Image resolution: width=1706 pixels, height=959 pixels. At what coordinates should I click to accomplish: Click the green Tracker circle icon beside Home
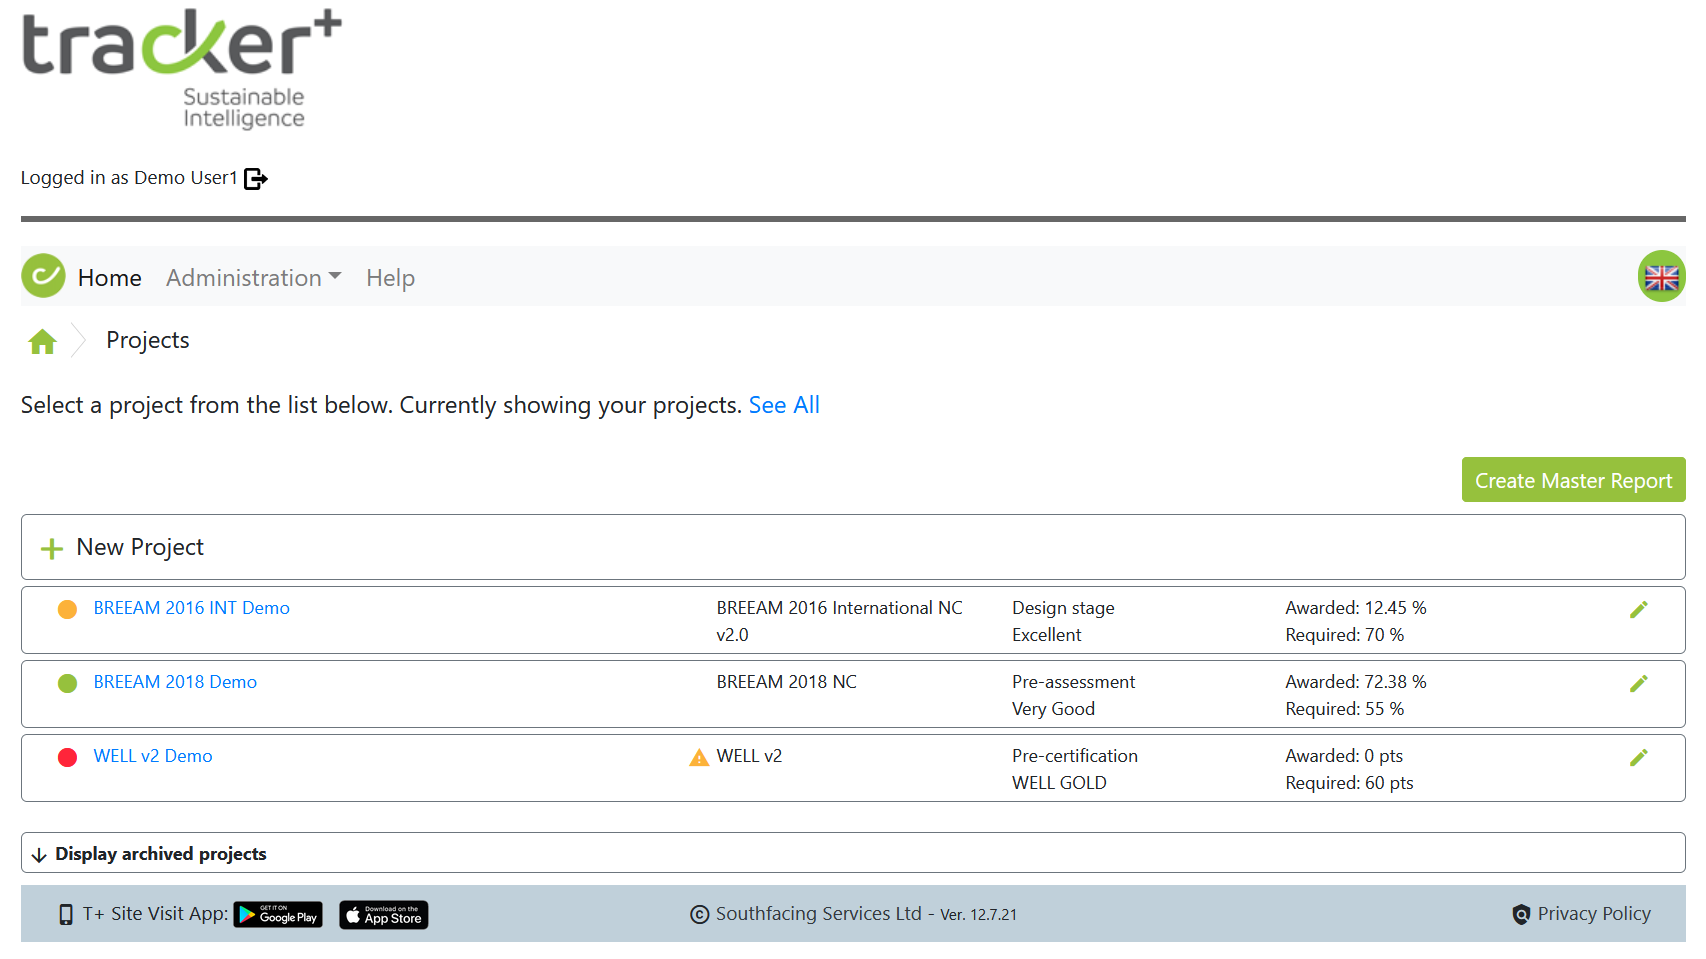44,276
